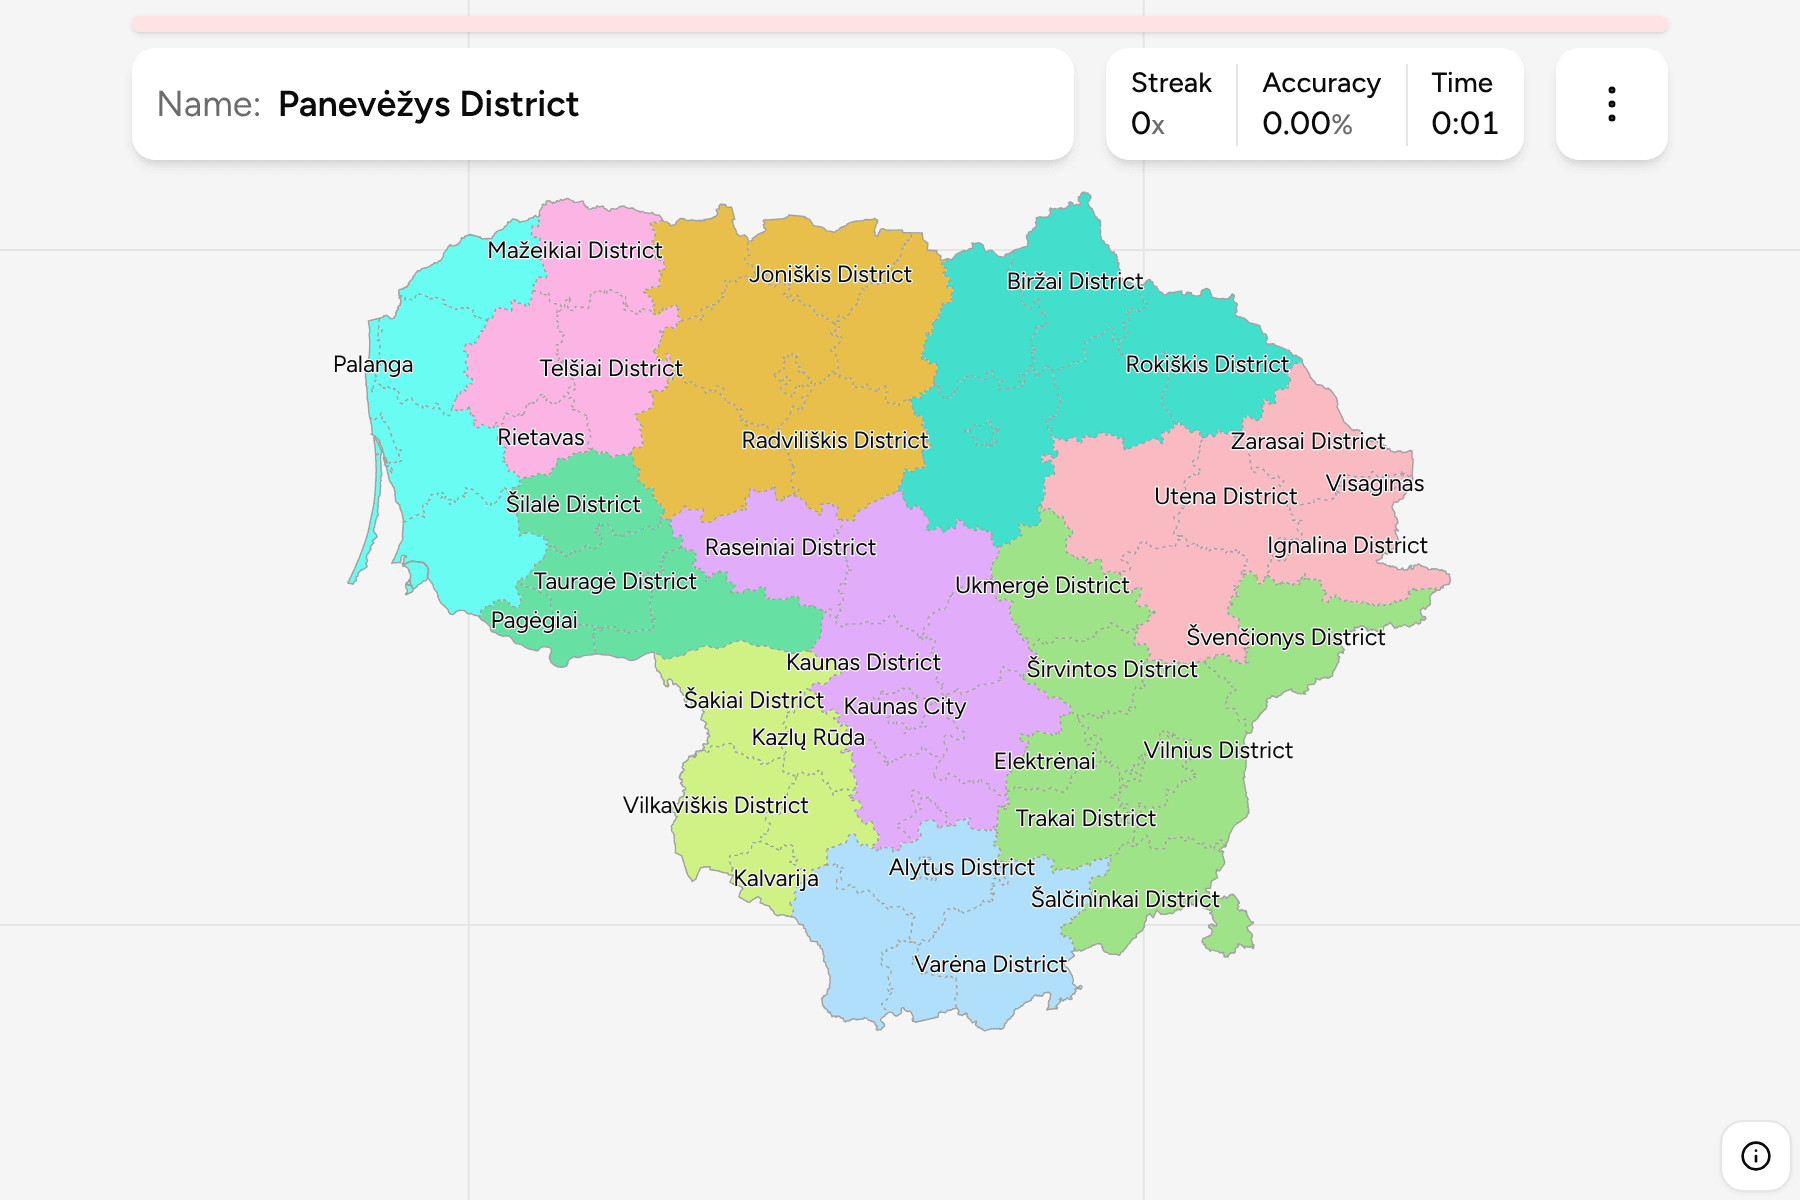
Task: Click the Streak counter
Action: click(x=1171, y=104)
